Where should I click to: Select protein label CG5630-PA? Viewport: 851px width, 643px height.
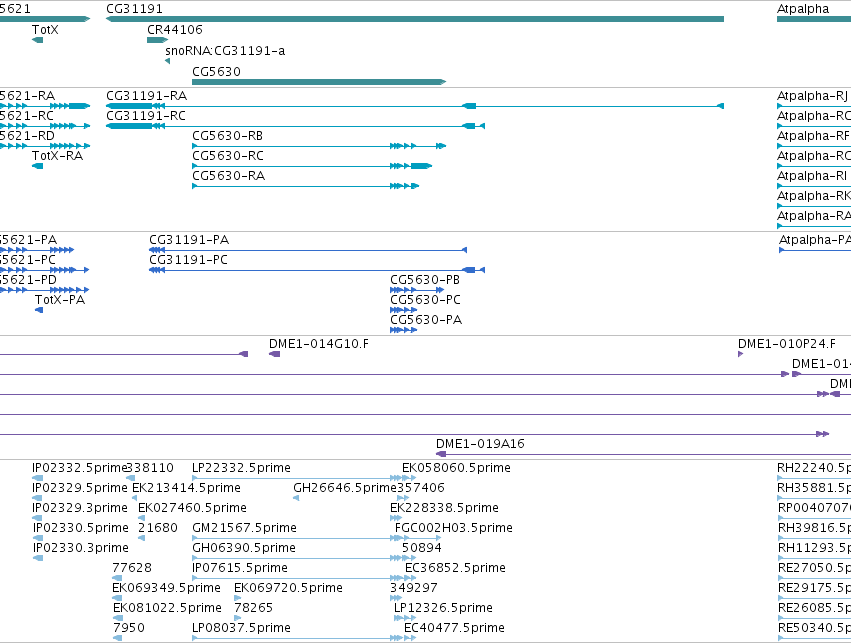pyautogui.click(x=426, y=320)
